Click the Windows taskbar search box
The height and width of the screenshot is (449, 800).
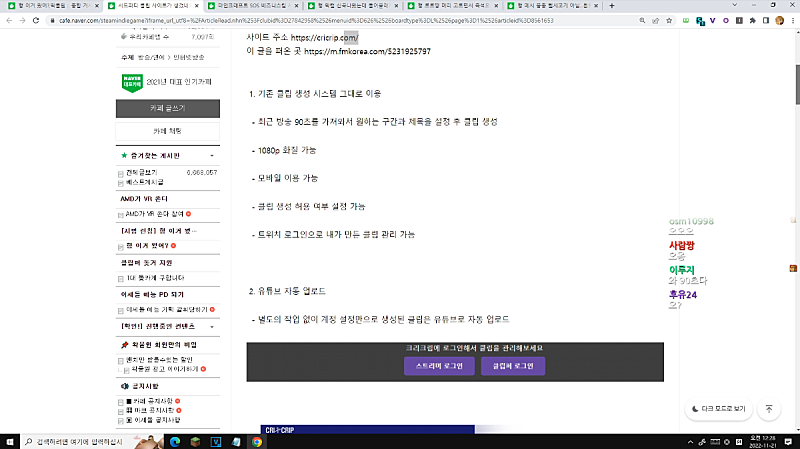(x=82, y=442)
